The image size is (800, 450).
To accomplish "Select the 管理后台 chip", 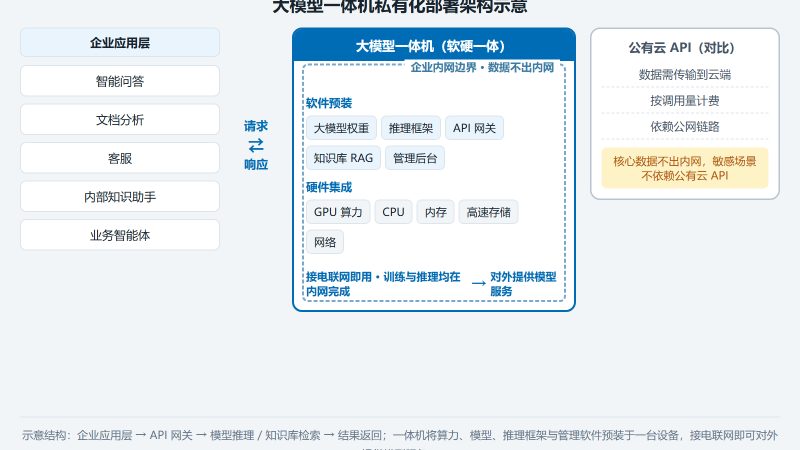I will 415,158.
